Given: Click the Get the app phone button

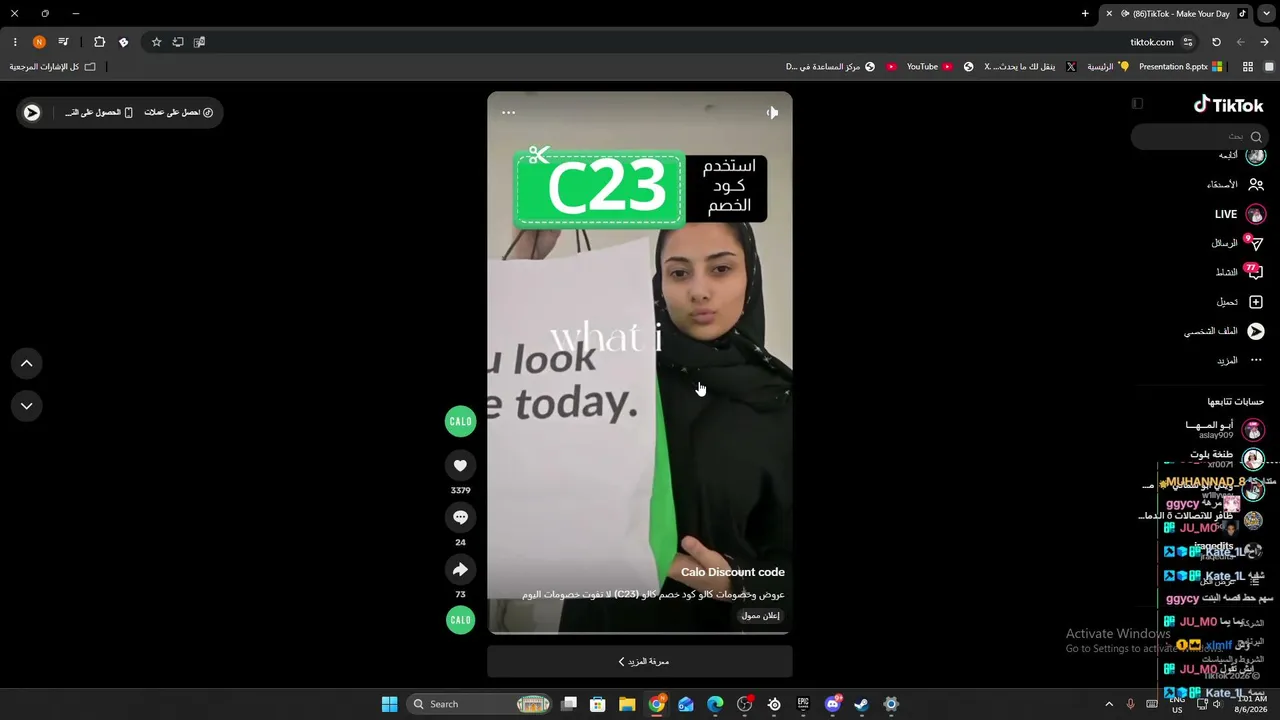Looking at the screenshot, I should [x=99, y=113].
